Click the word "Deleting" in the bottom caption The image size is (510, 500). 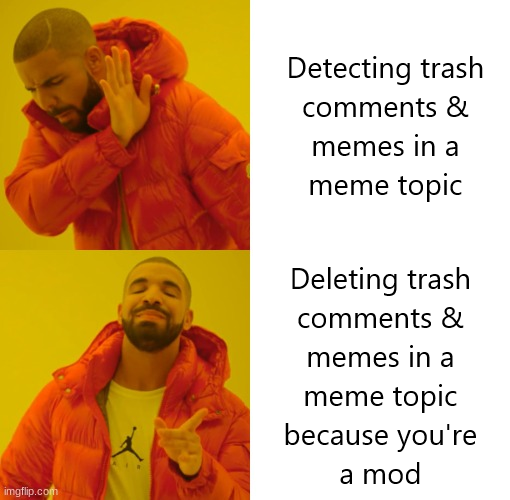click(x=344, y=279)
